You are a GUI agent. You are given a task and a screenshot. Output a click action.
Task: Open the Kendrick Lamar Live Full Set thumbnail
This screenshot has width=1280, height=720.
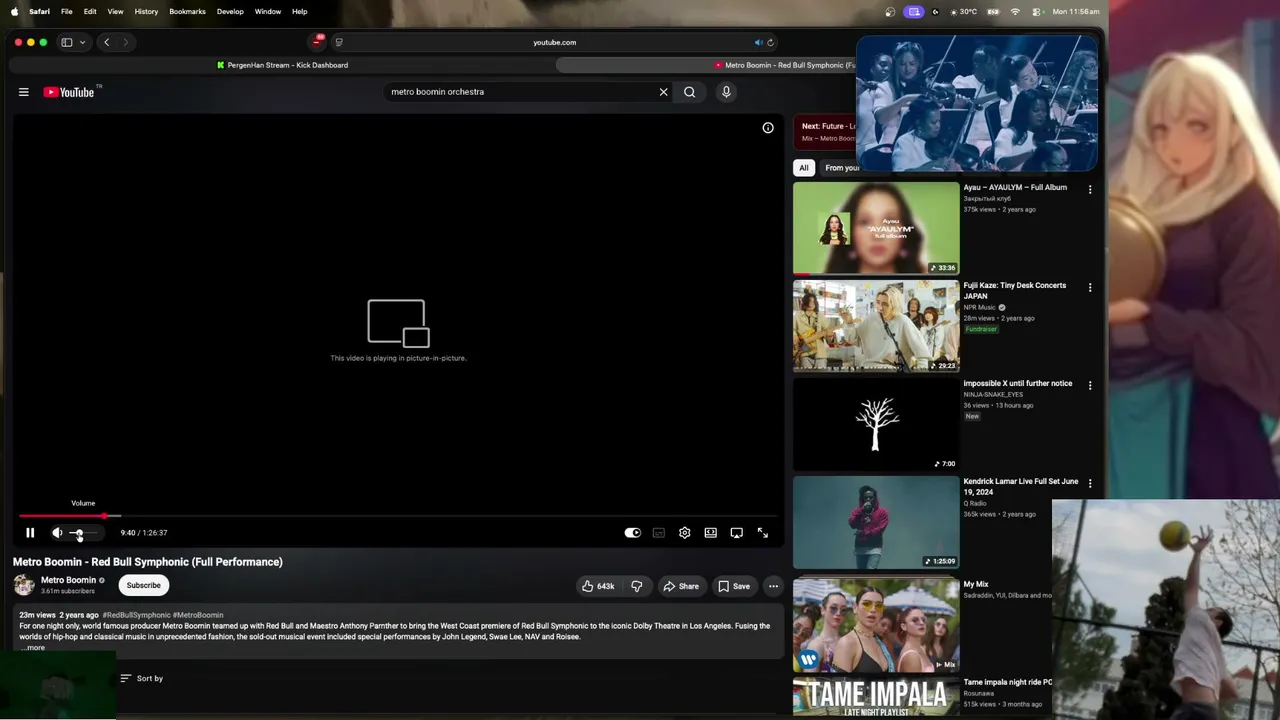pos(876,522)
